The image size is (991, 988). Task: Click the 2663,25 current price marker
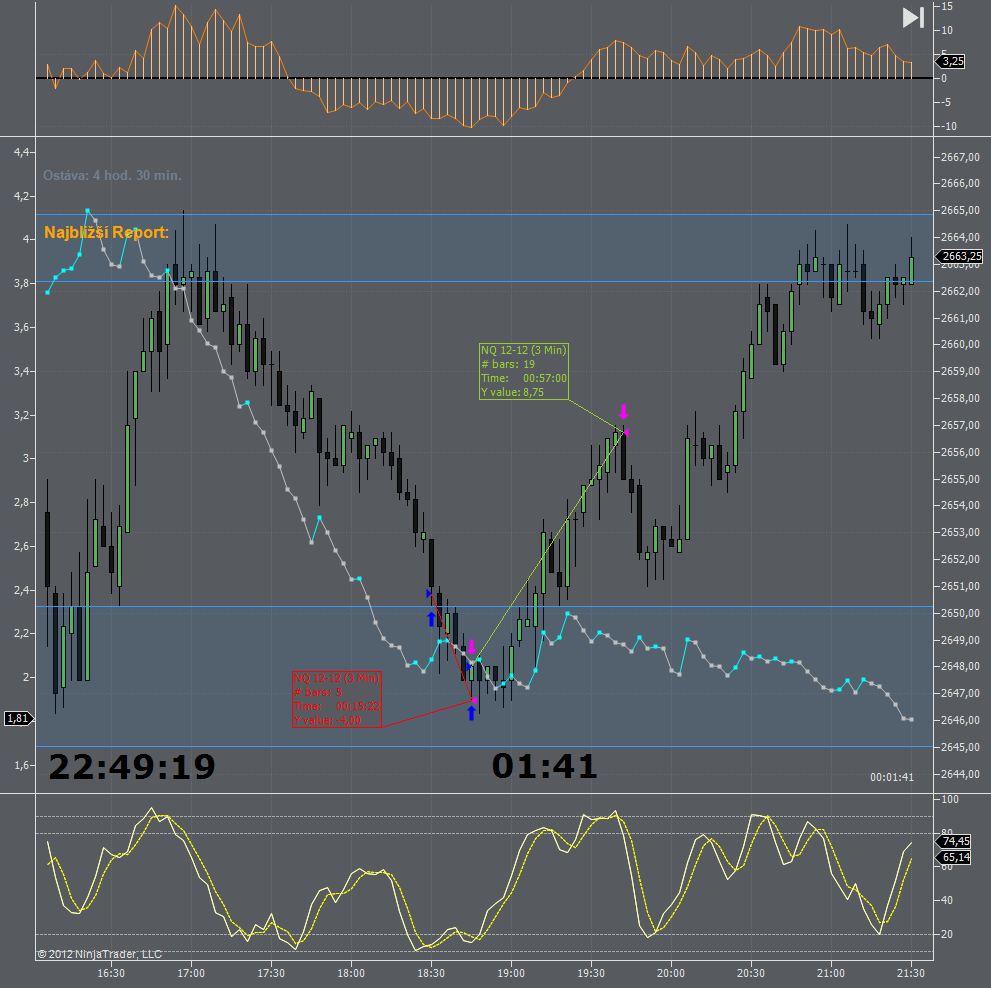959,256
